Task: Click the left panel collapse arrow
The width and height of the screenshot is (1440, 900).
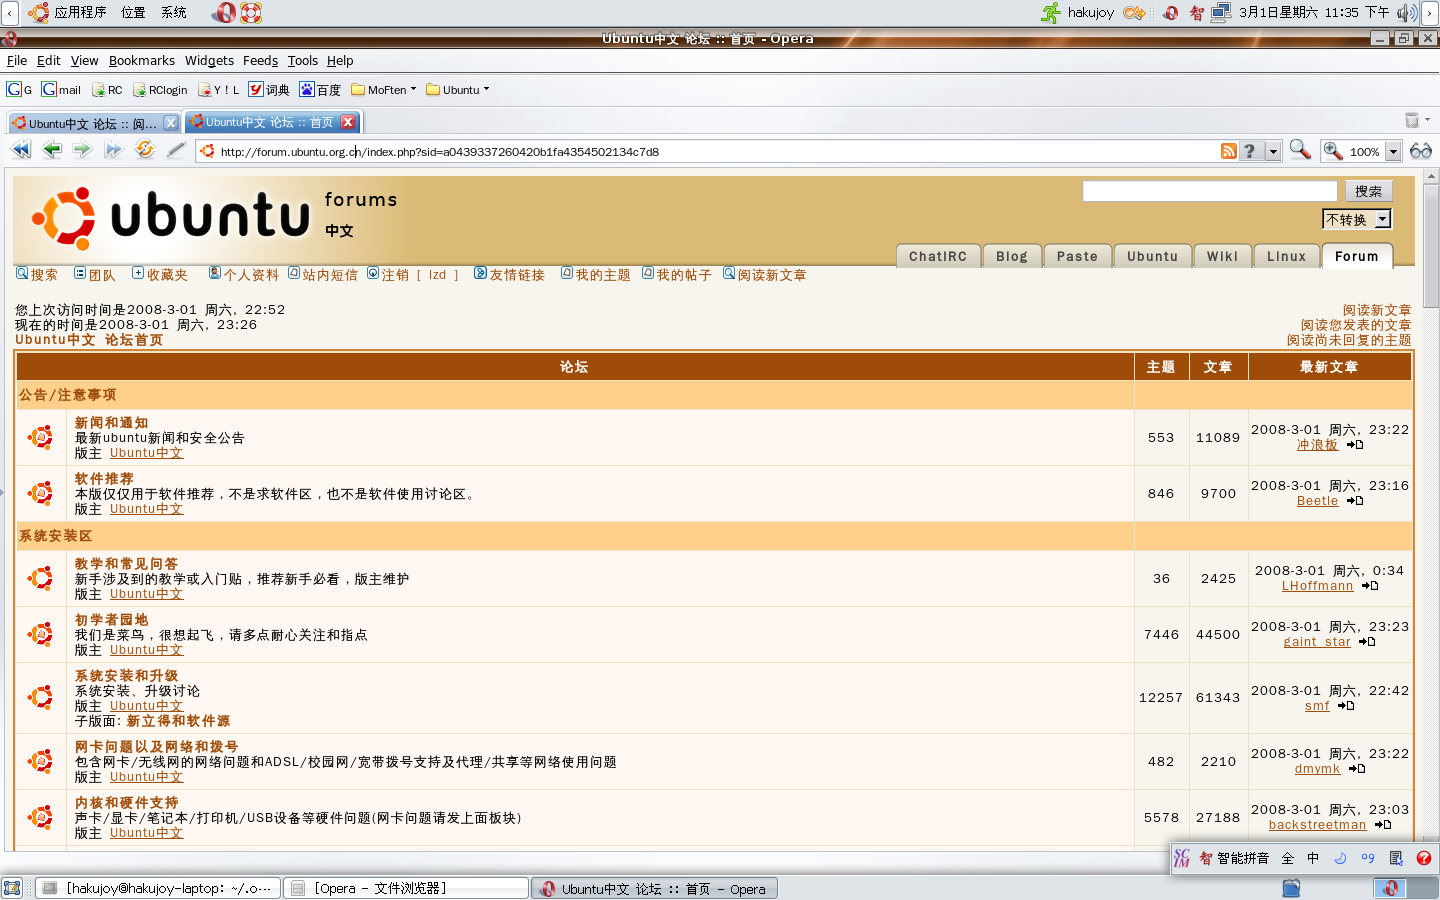Action: [x=9, y=12]
